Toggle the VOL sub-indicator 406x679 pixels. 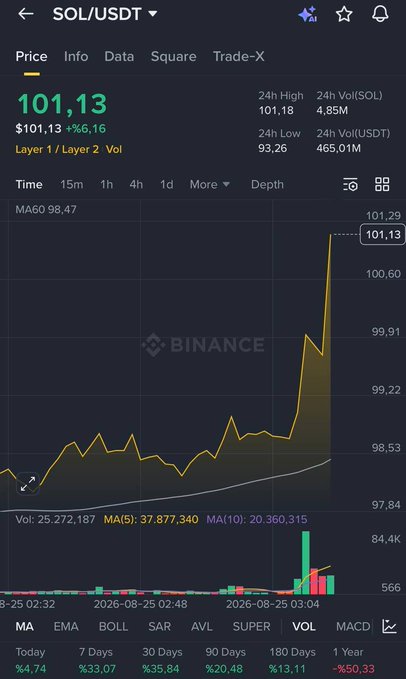click(304, 626)
